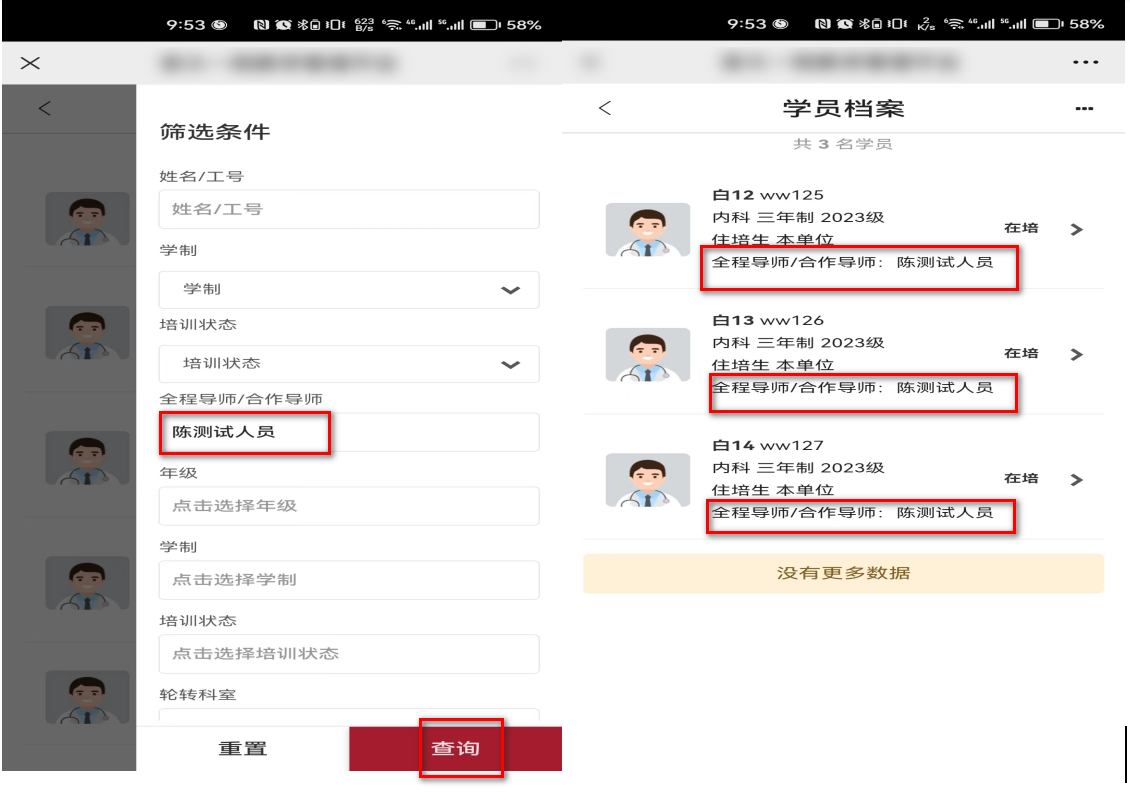Screen dimensions: 1130x801
Task: Close the filter page with X icon
Action: coord(30,63)
